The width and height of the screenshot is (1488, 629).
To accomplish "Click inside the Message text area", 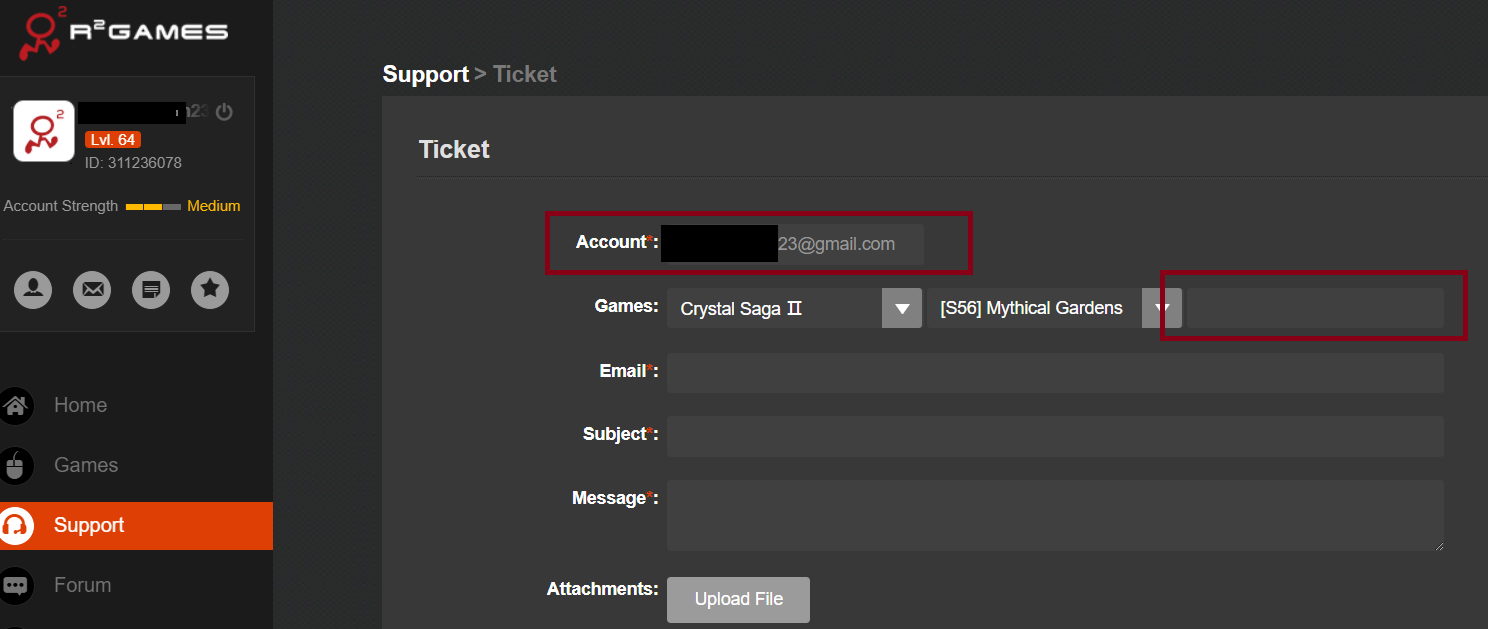I will [x=1055, y=515].
